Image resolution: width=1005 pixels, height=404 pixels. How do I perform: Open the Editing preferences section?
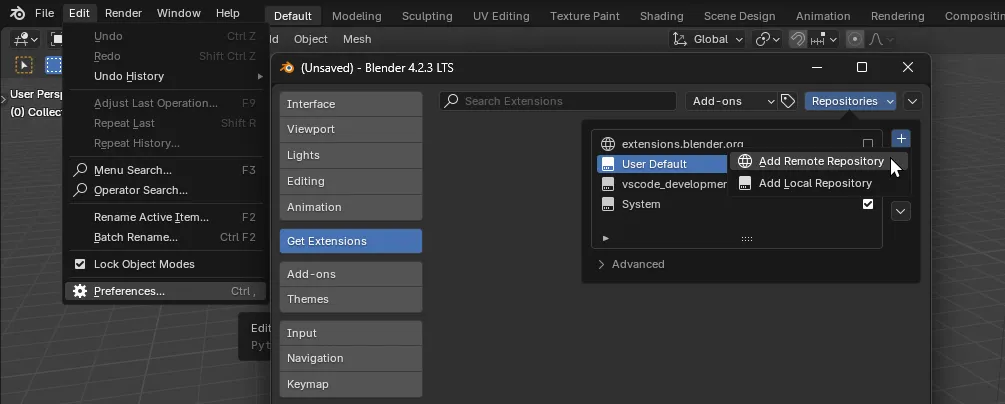(x=351, y=181)
